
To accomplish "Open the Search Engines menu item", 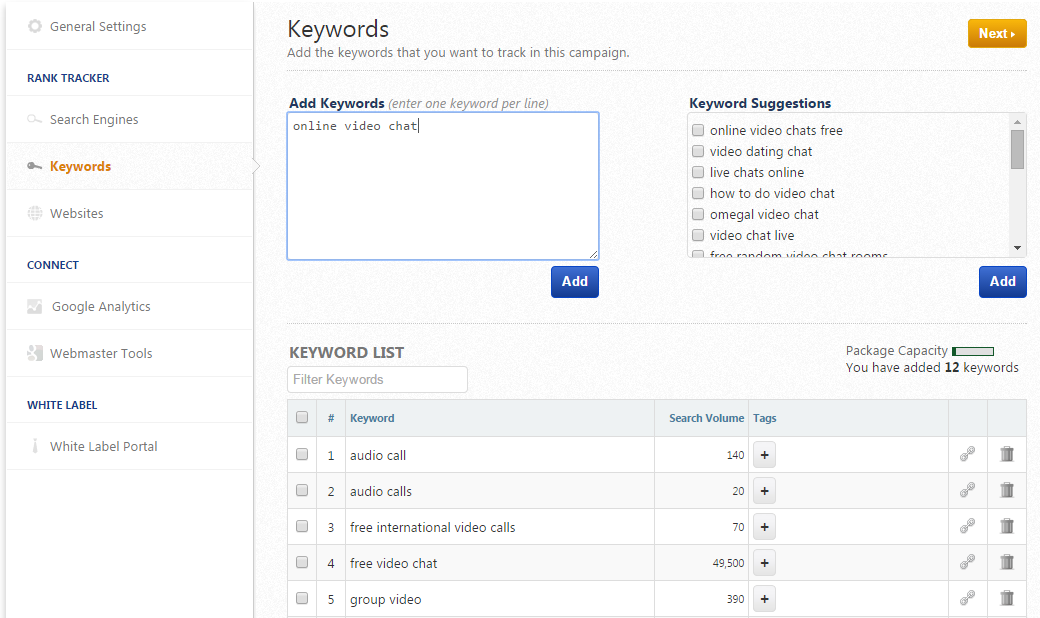I will click(x=94, y=120).
